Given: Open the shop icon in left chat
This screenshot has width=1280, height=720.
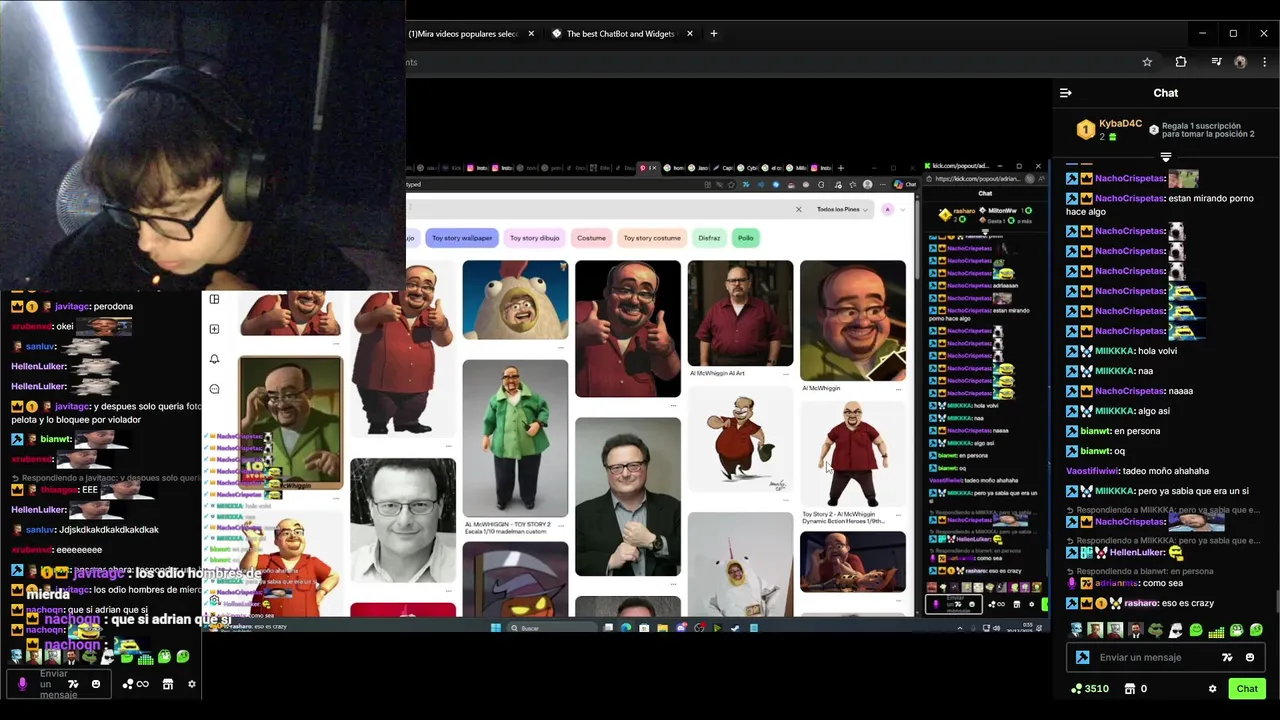Looking at the screenshot, I should click(x=168, y=684).
